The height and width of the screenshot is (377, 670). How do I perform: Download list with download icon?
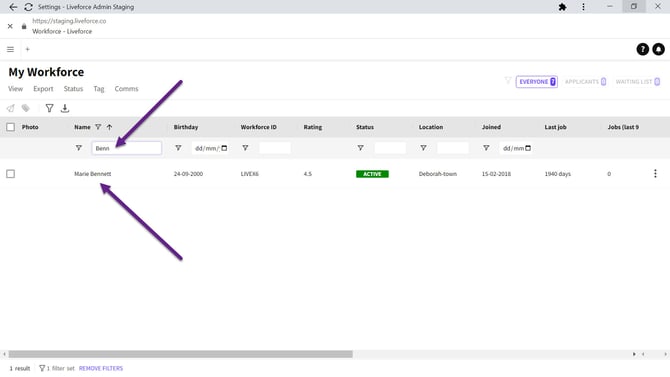[x=65, y=108]
